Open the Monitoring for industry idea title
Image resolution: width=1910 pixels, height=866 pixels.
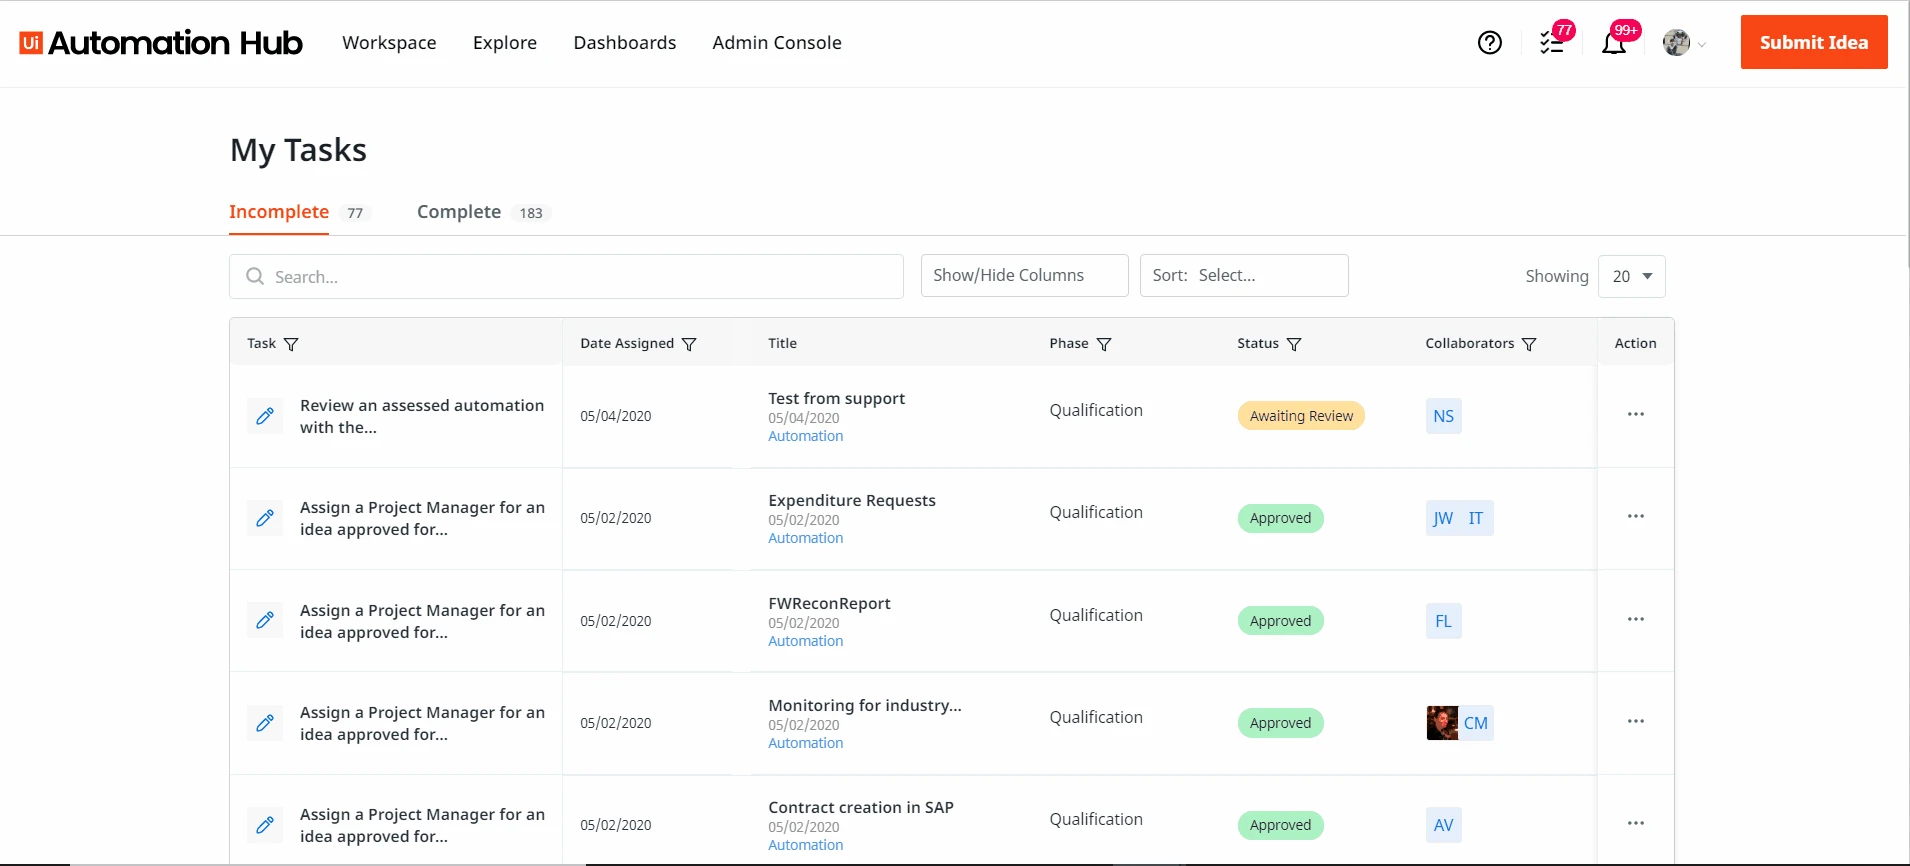coord(865,705)
